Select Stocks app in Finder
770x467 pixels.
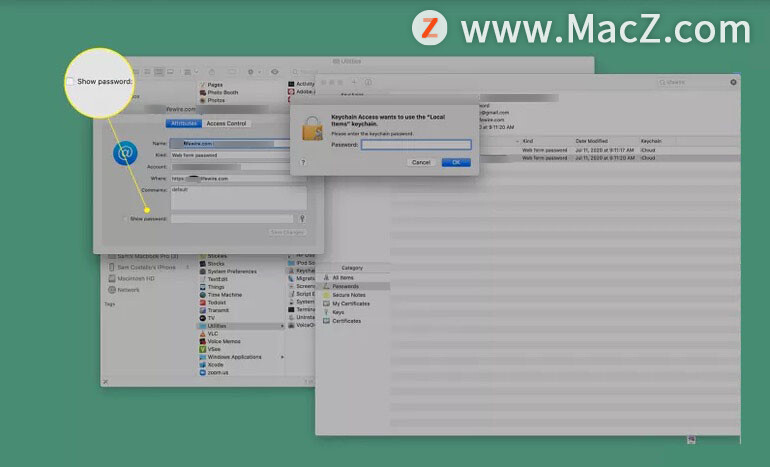[216, 264]
